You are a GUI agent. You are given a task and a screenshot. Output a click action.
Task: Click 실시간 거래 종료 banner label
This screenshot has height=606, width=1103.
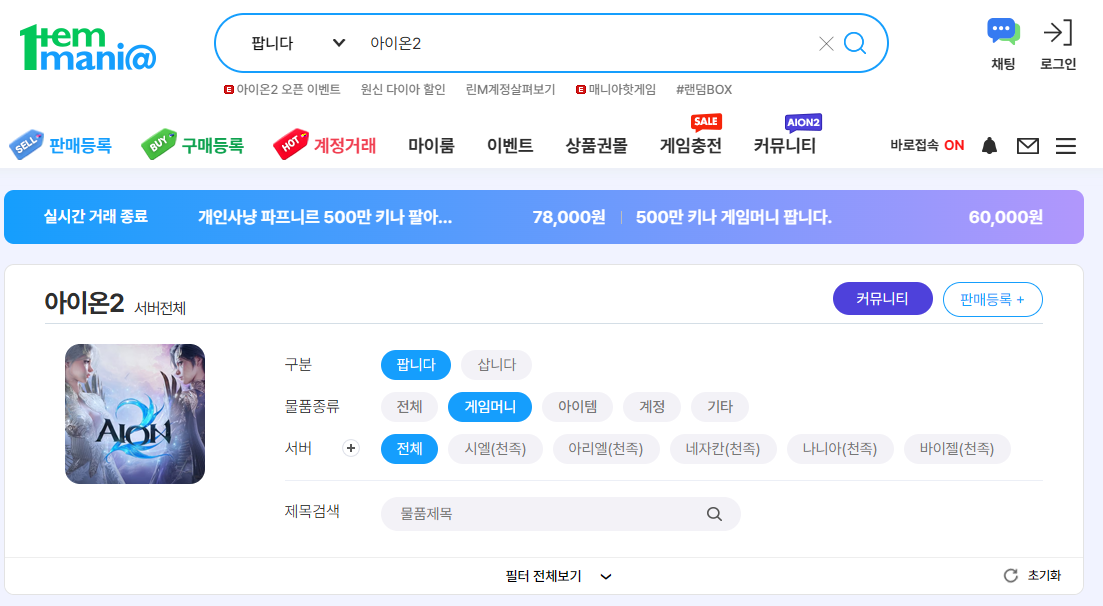(x=96, y=217)
